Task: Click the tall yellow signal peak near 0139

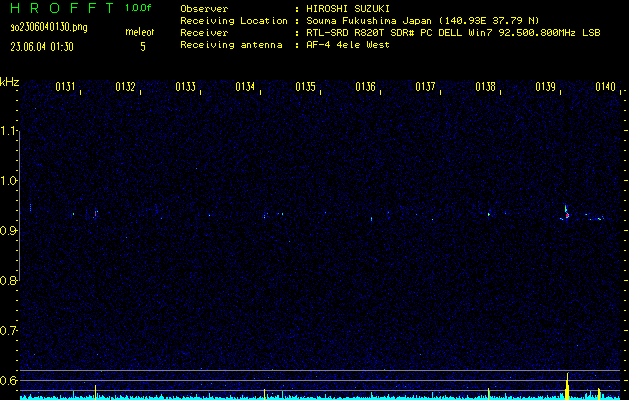Action: click(x=567, y=386)
